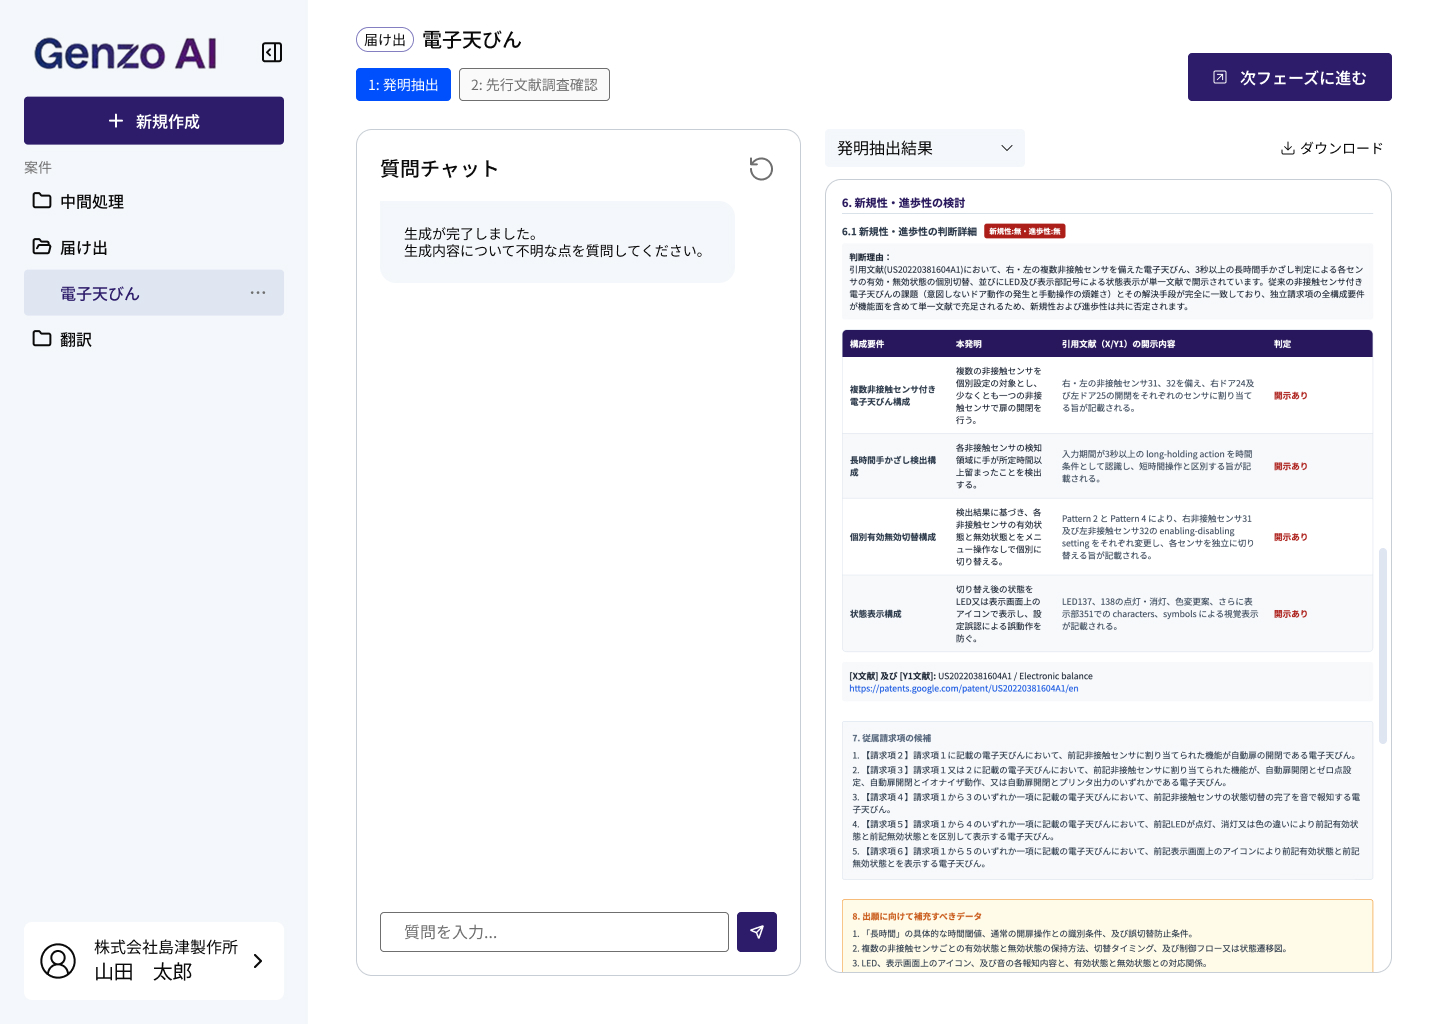Switch to the 2: 先行文献調査確認 tab
Screen dimensions: 1440x1024
point(534,84)
